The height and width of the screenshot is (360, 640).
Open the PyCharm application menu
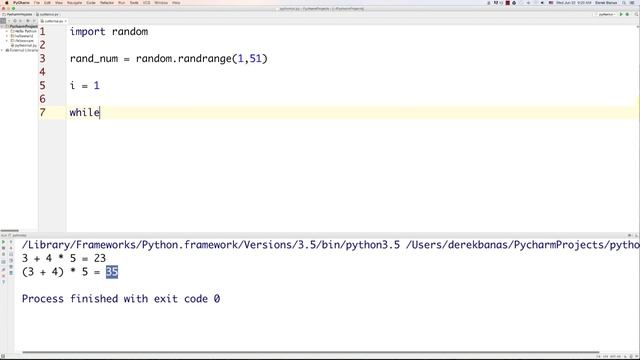[21, 3]
